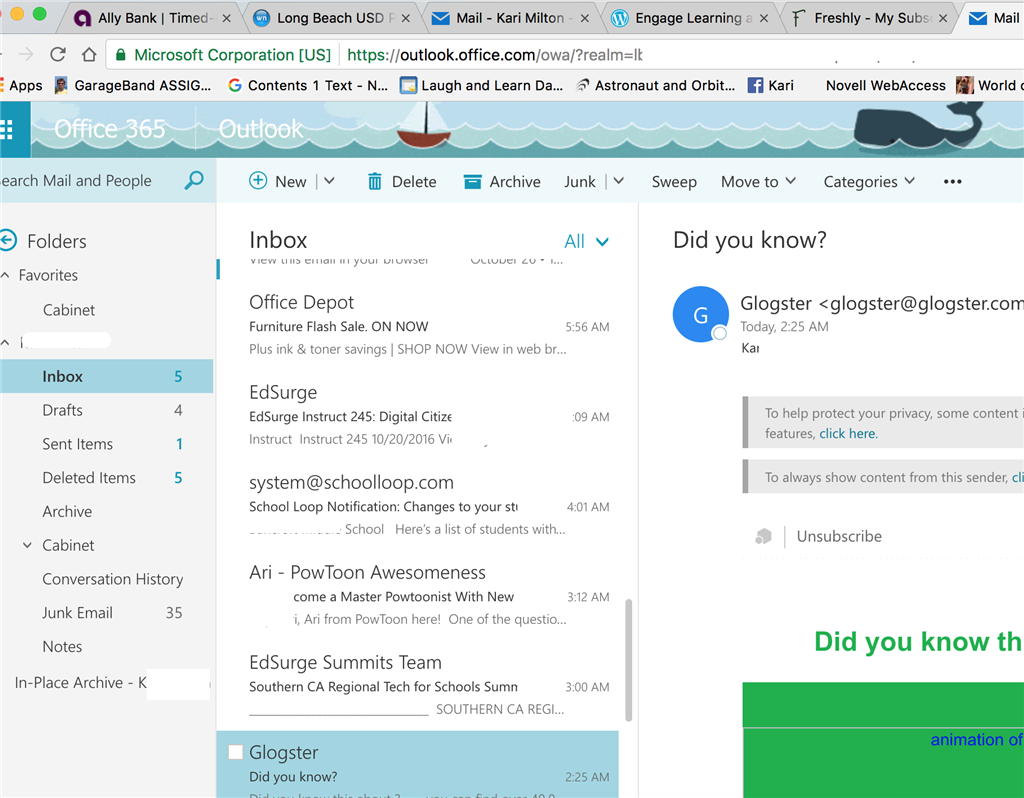Open the Office Depot Furniture Flash Sale email
Image resolution: width=1024 pixels, height=798 pixels.
point(418,325)
